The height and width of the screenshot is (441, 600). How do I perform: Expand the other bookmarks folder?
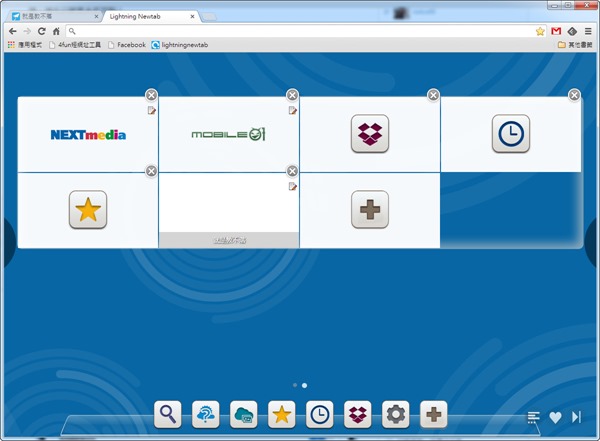575,45
